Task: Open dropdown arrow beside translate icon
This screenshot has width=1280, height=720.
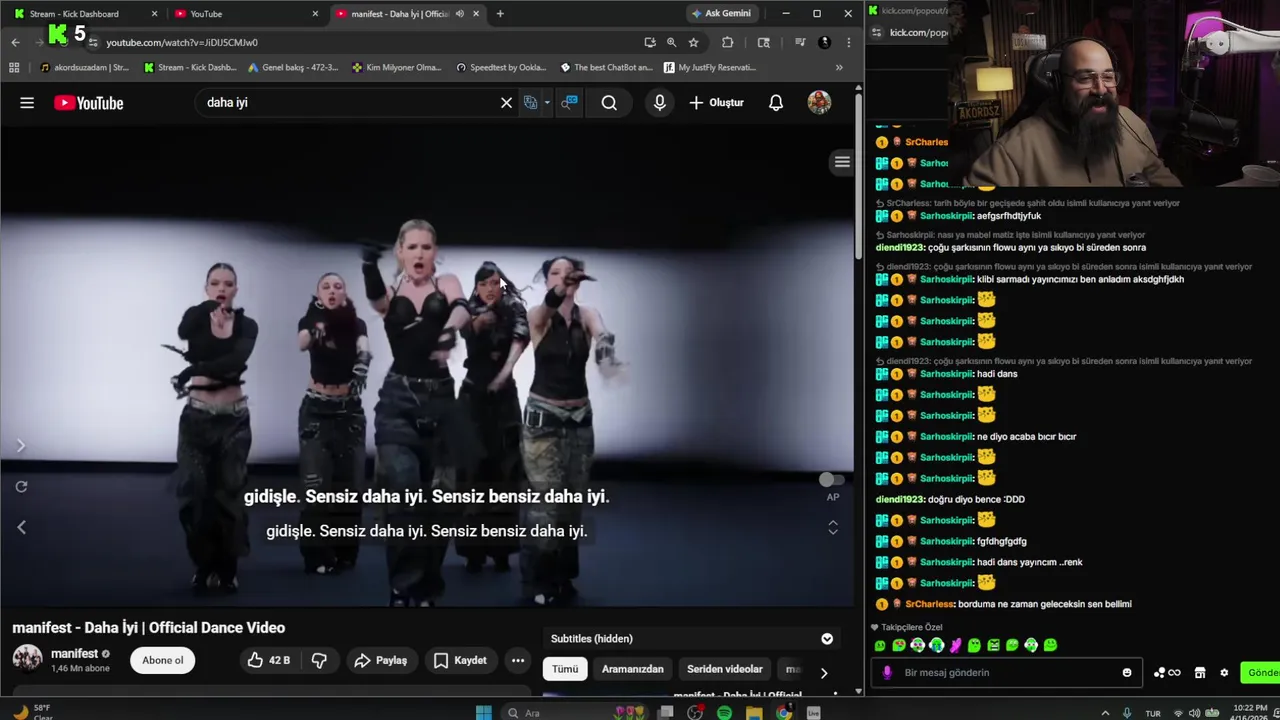Action: click(x=547, y=103)
